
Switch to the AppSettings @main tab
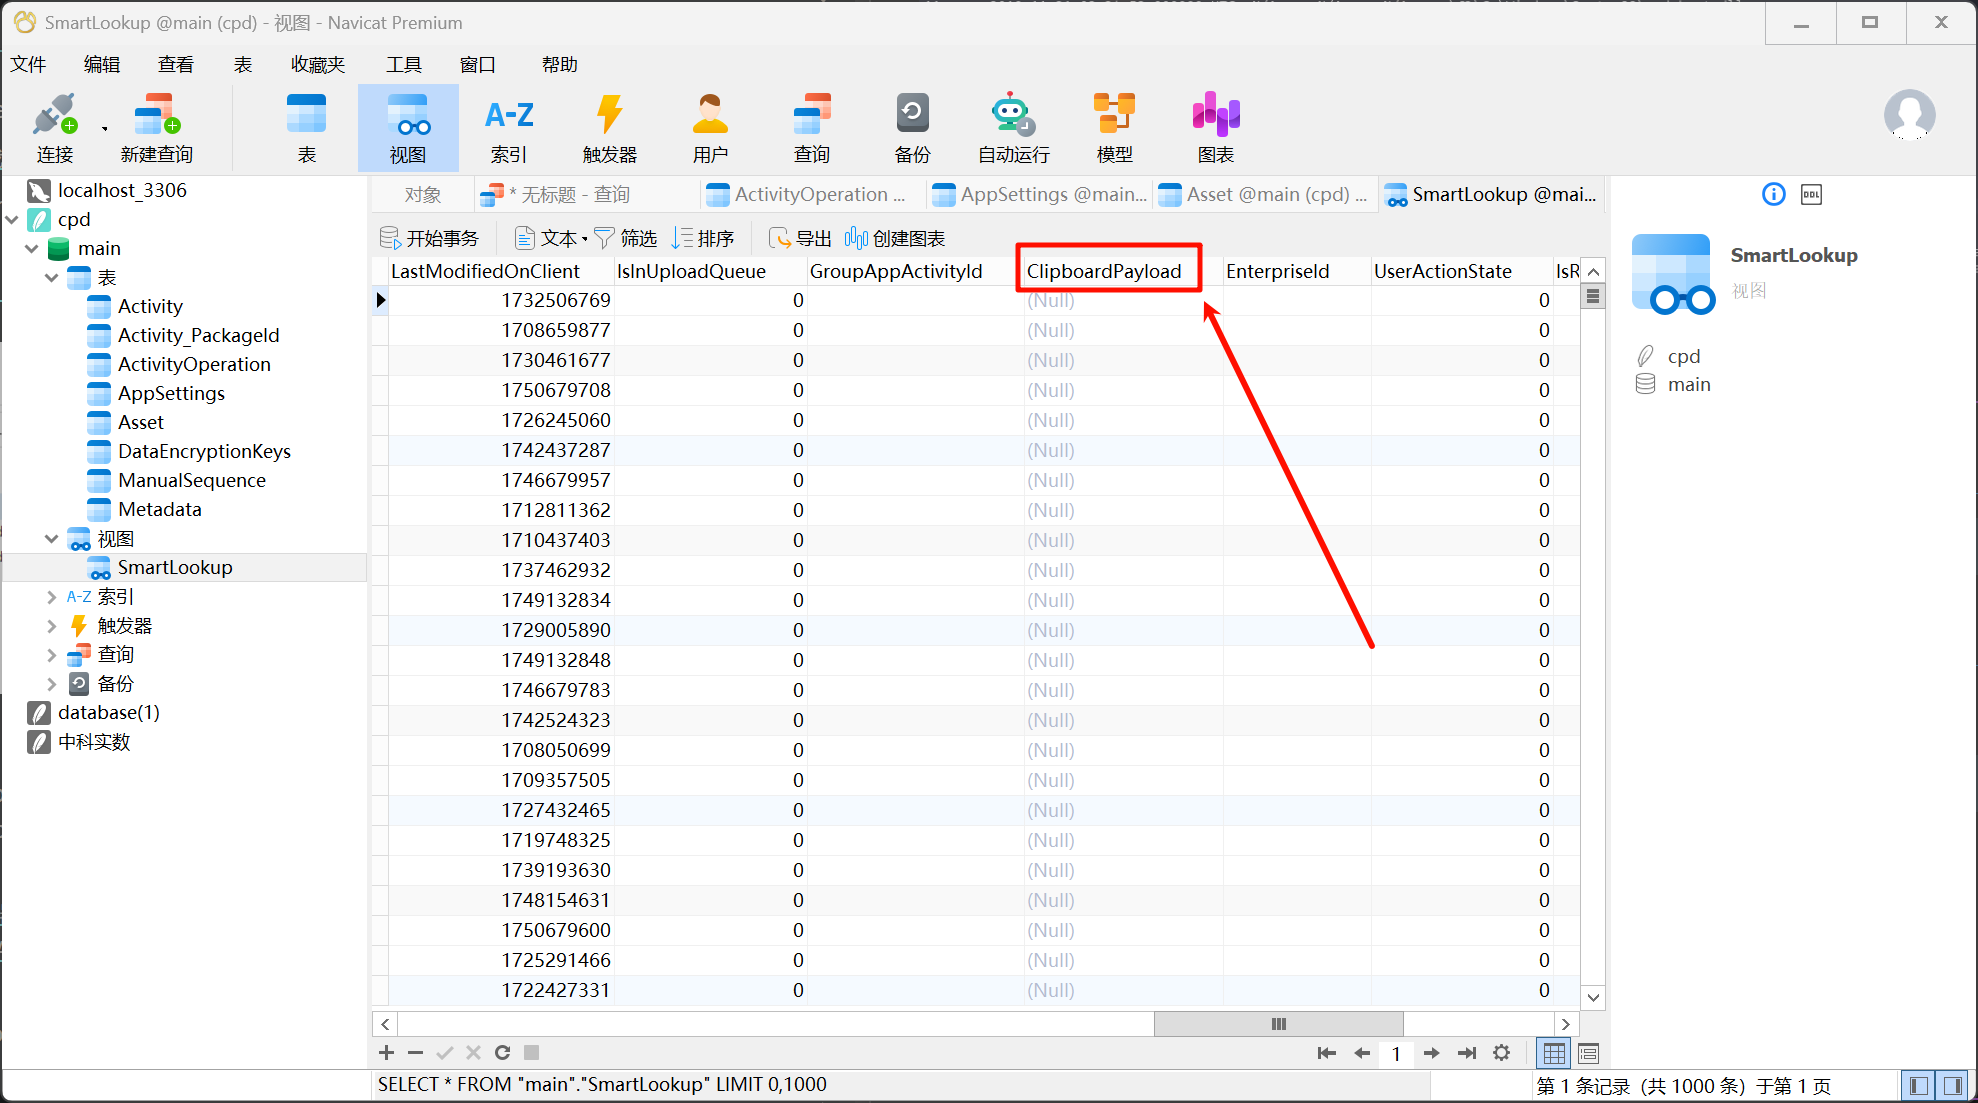click(x=1040, y=195)
